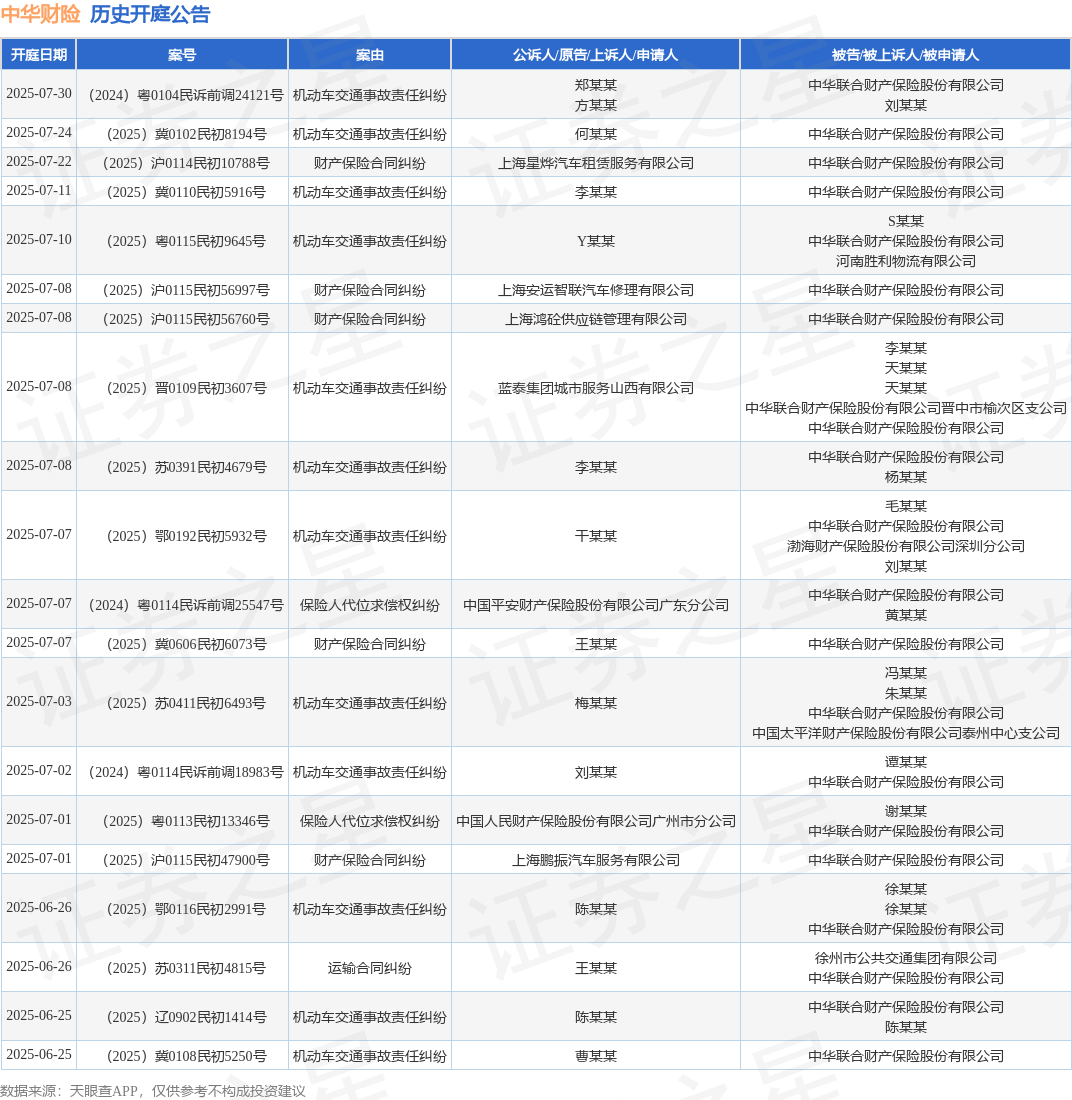Click plaintiff Y某某
Image resolution: width=1072 pixels, height=1100 pixels.
click(x=596, y=241)
